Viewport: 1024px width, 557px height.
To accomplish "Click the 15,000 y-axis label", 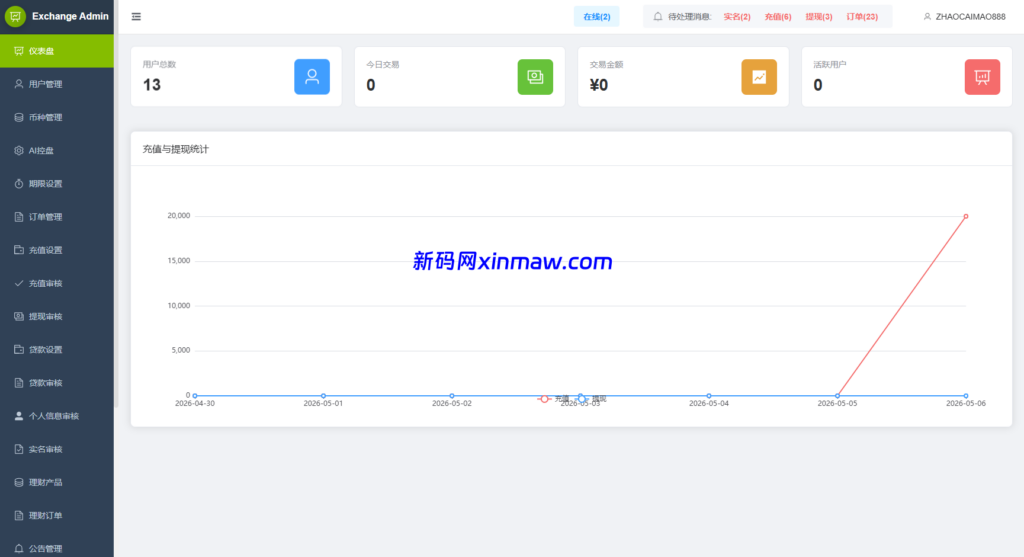I will pyautogui.click(x=178, y=261).
